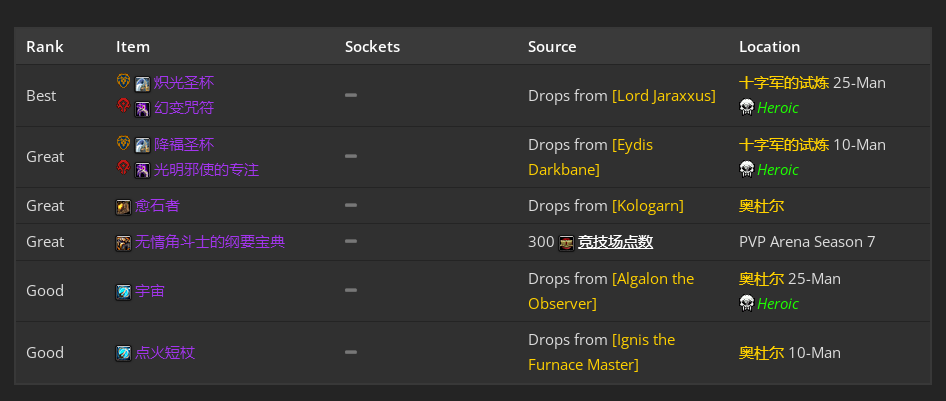Click the Horde faction icon beside 光明邪使的专注
Screen dimensions: 946x401
tap(124, 168)
